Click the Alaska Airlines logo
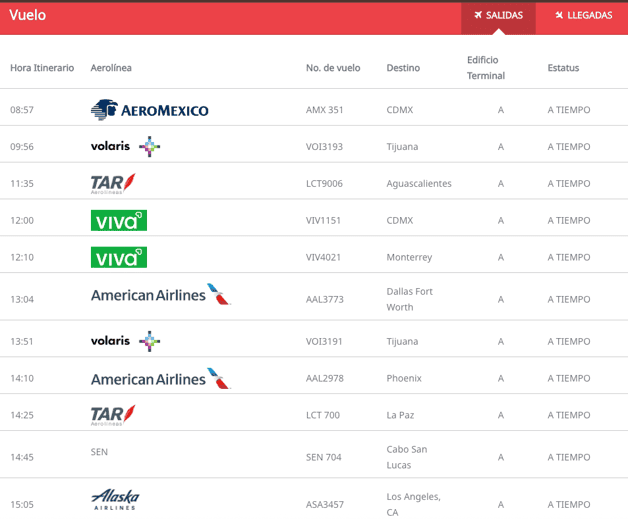 [115, 499]
